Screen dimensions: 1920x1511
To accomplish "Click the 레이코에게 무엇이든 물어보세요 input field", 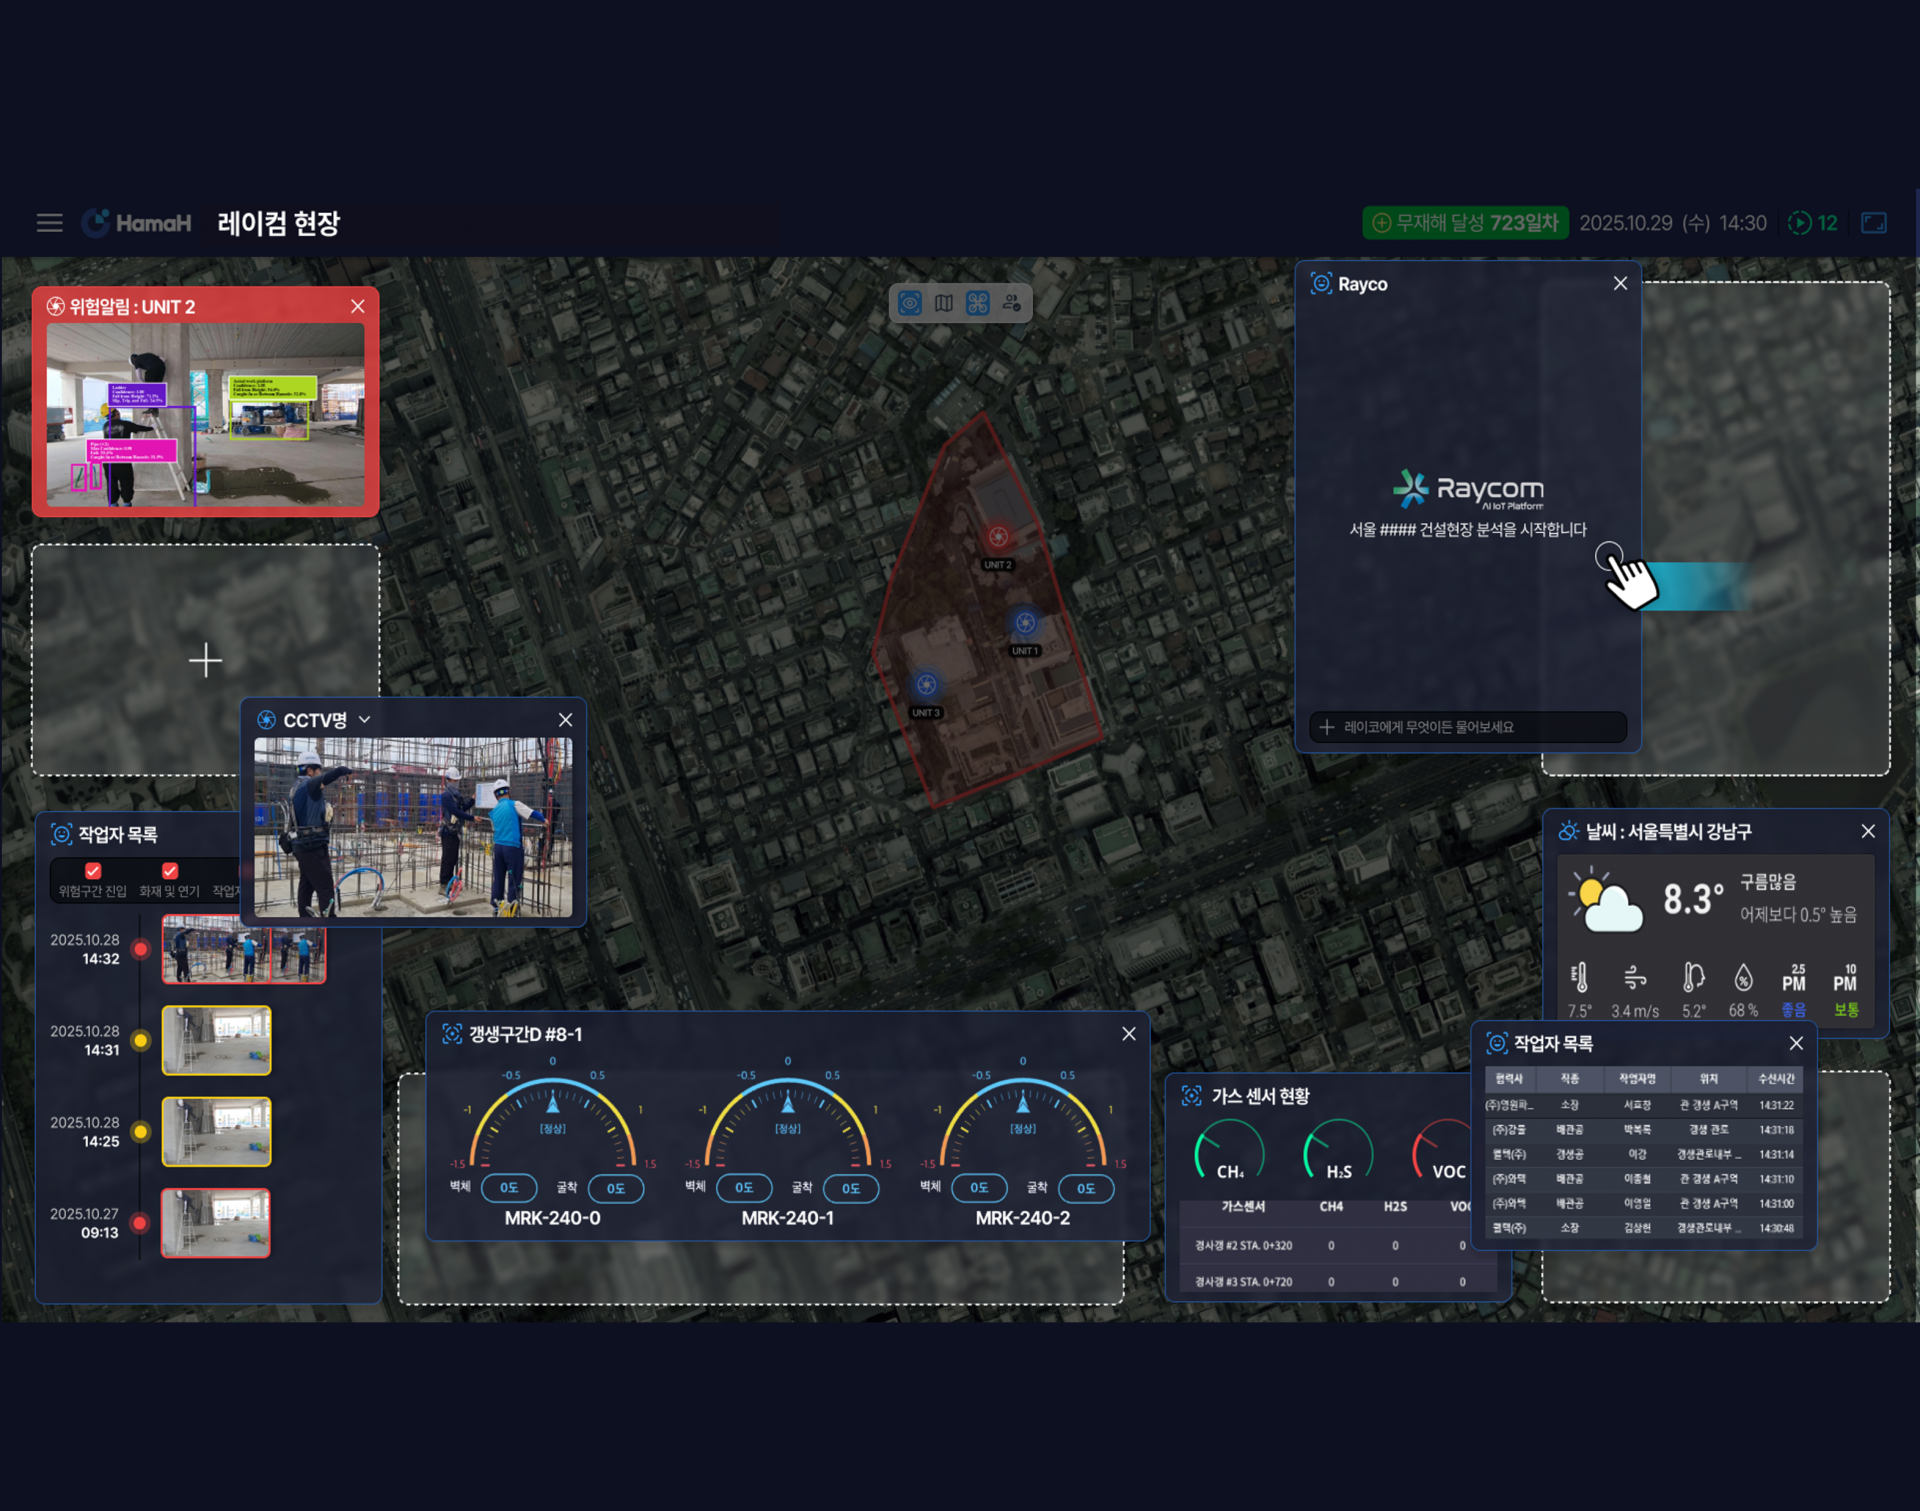I will [1467, 727].
